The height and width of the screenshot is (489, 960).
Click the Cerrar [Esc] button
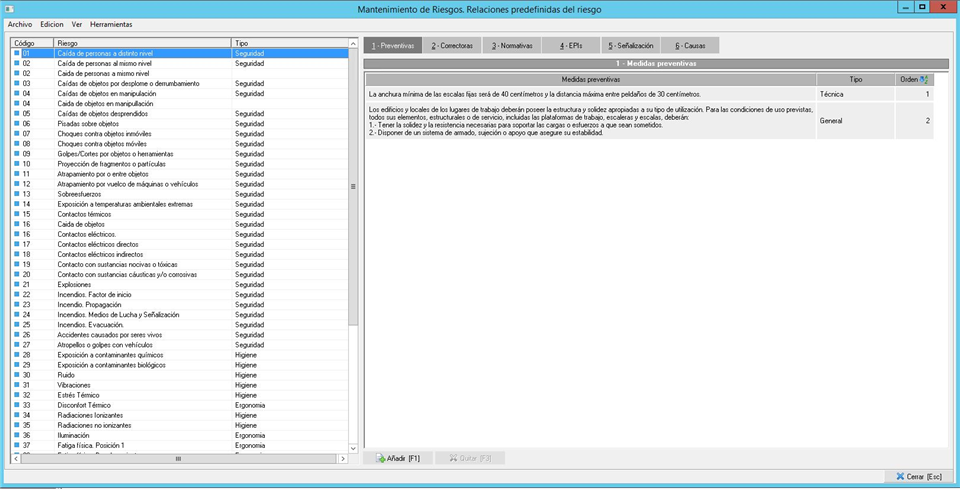click(x=918, y=476)
